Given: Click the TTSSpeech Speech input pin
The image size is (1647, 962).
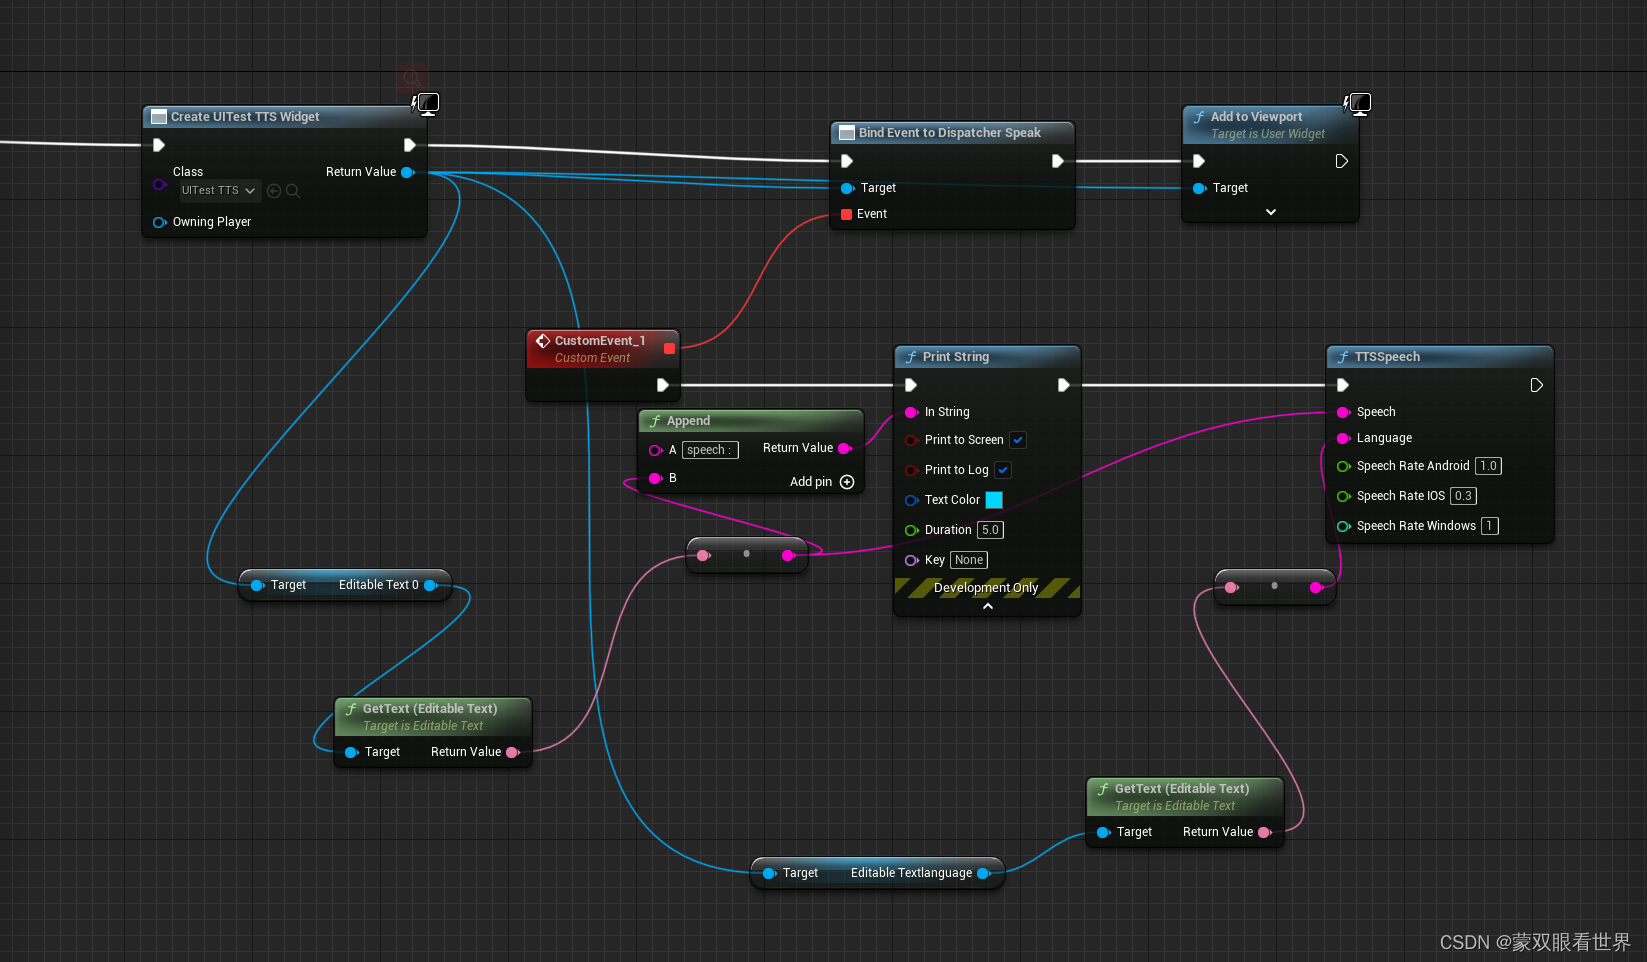Looking at the screenshot, I should [1343, 412].
